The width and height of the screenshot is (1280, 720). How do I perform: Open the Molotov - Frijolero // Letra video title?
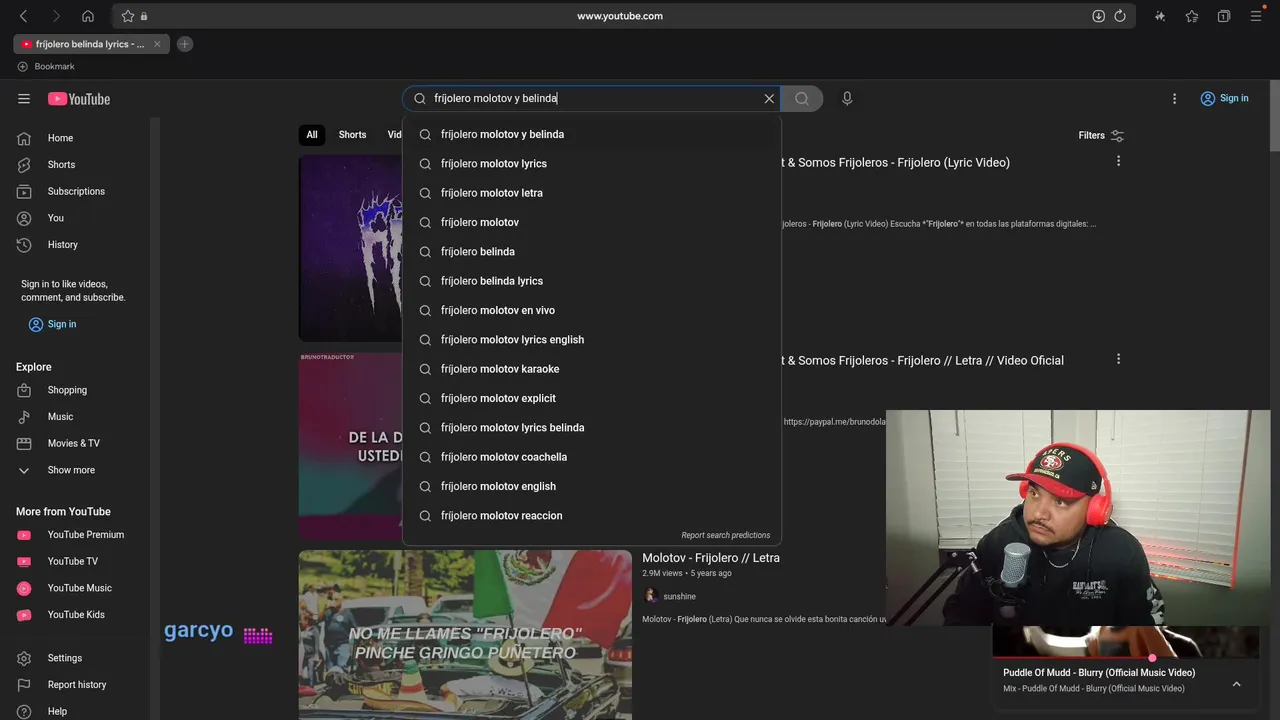[711, 558]
